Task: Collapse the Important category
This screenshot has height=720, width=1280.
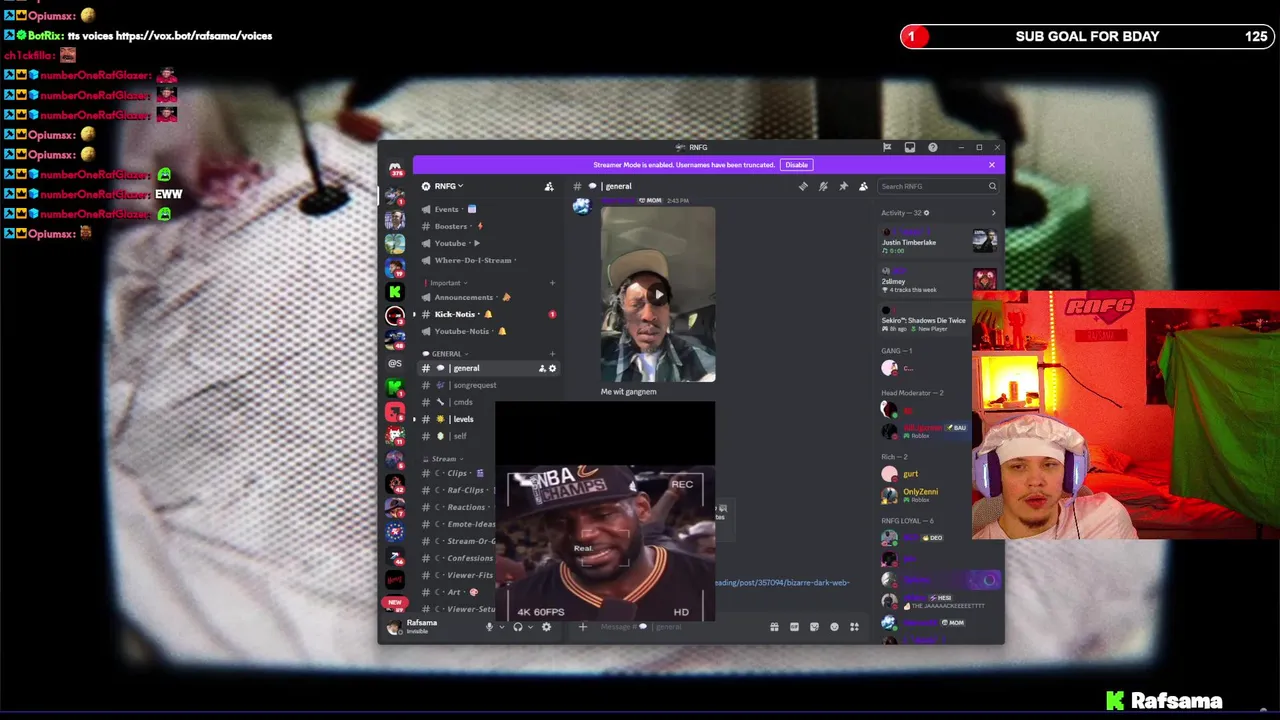Action: [446, 283]
